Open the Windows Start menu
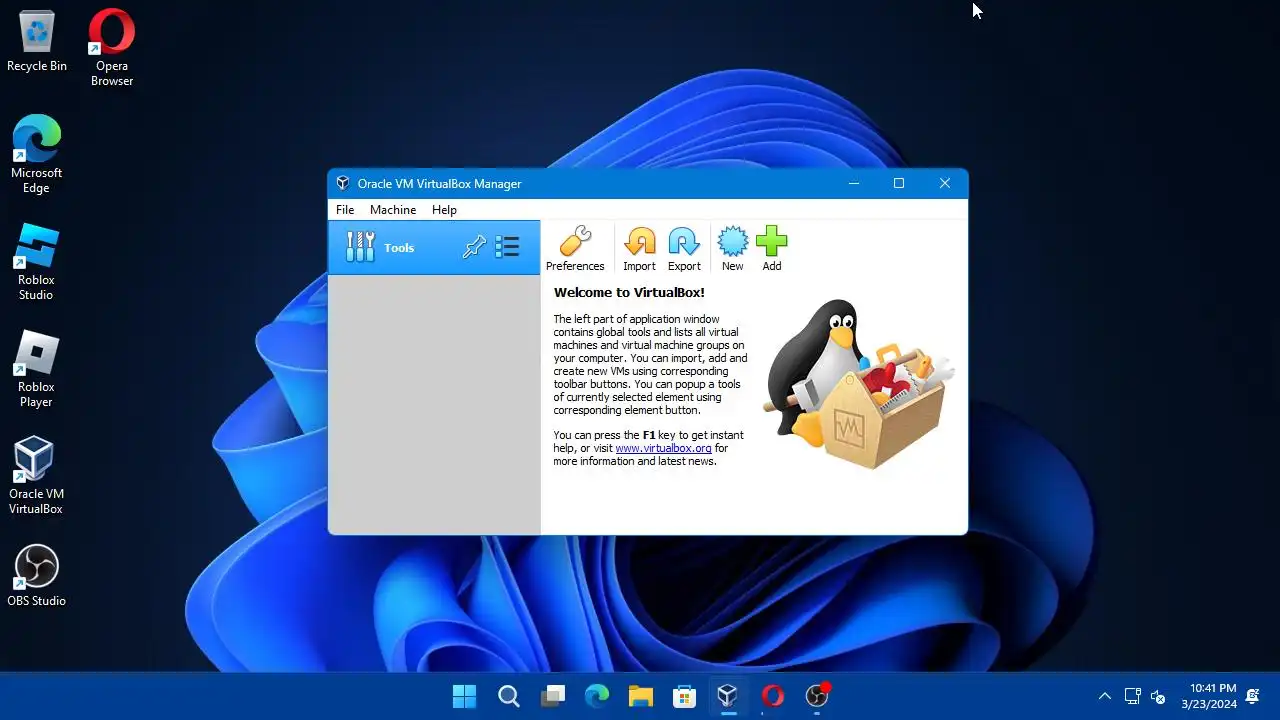1280x720 pixels. tap(464, 696)
